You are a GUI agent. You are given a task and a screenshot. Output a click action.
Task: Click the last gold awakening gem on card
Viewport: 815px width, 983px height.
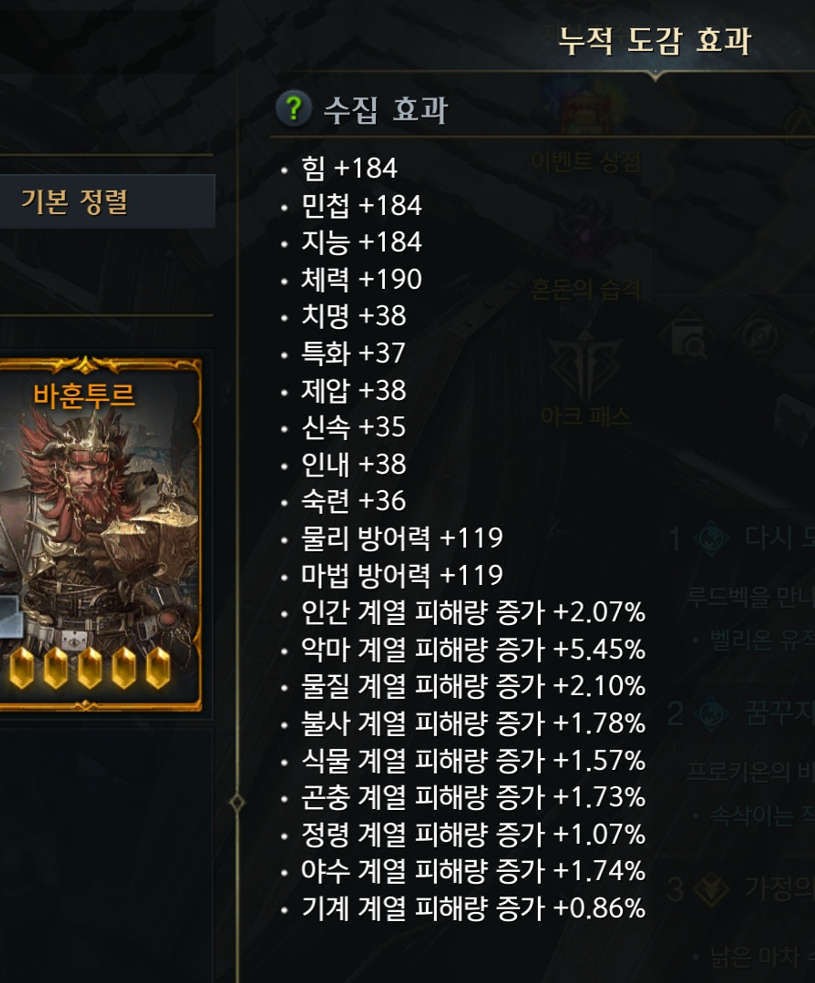tap(157, 668)
